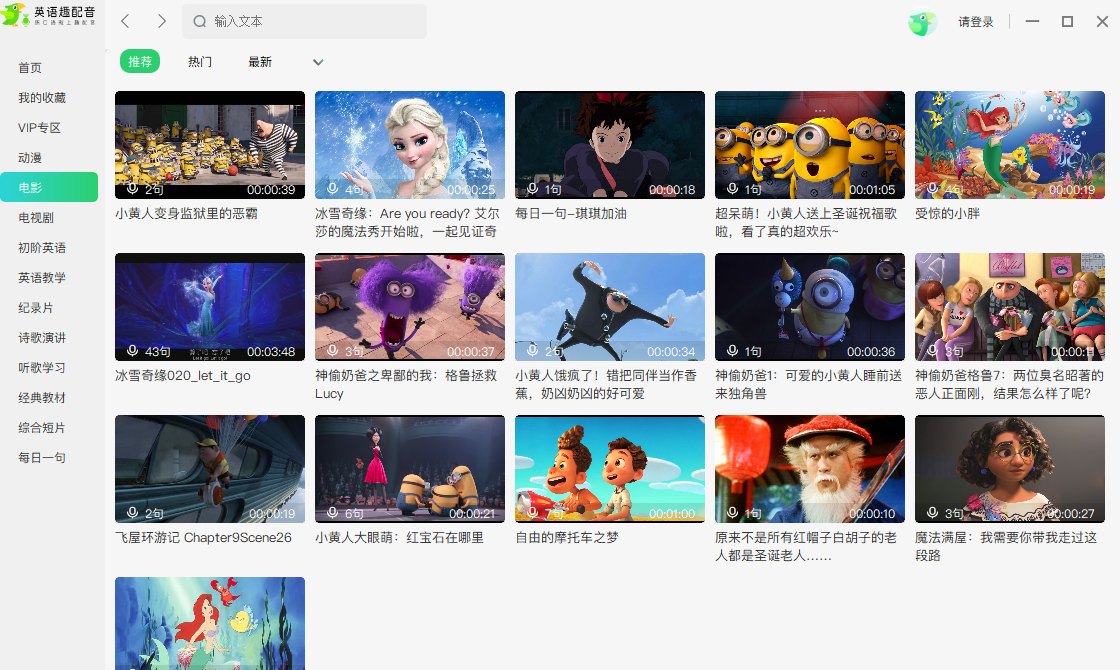Click the 输入文本 search field
The height and width of the screenshot is (670, 1120).
(x=310, y=21)
